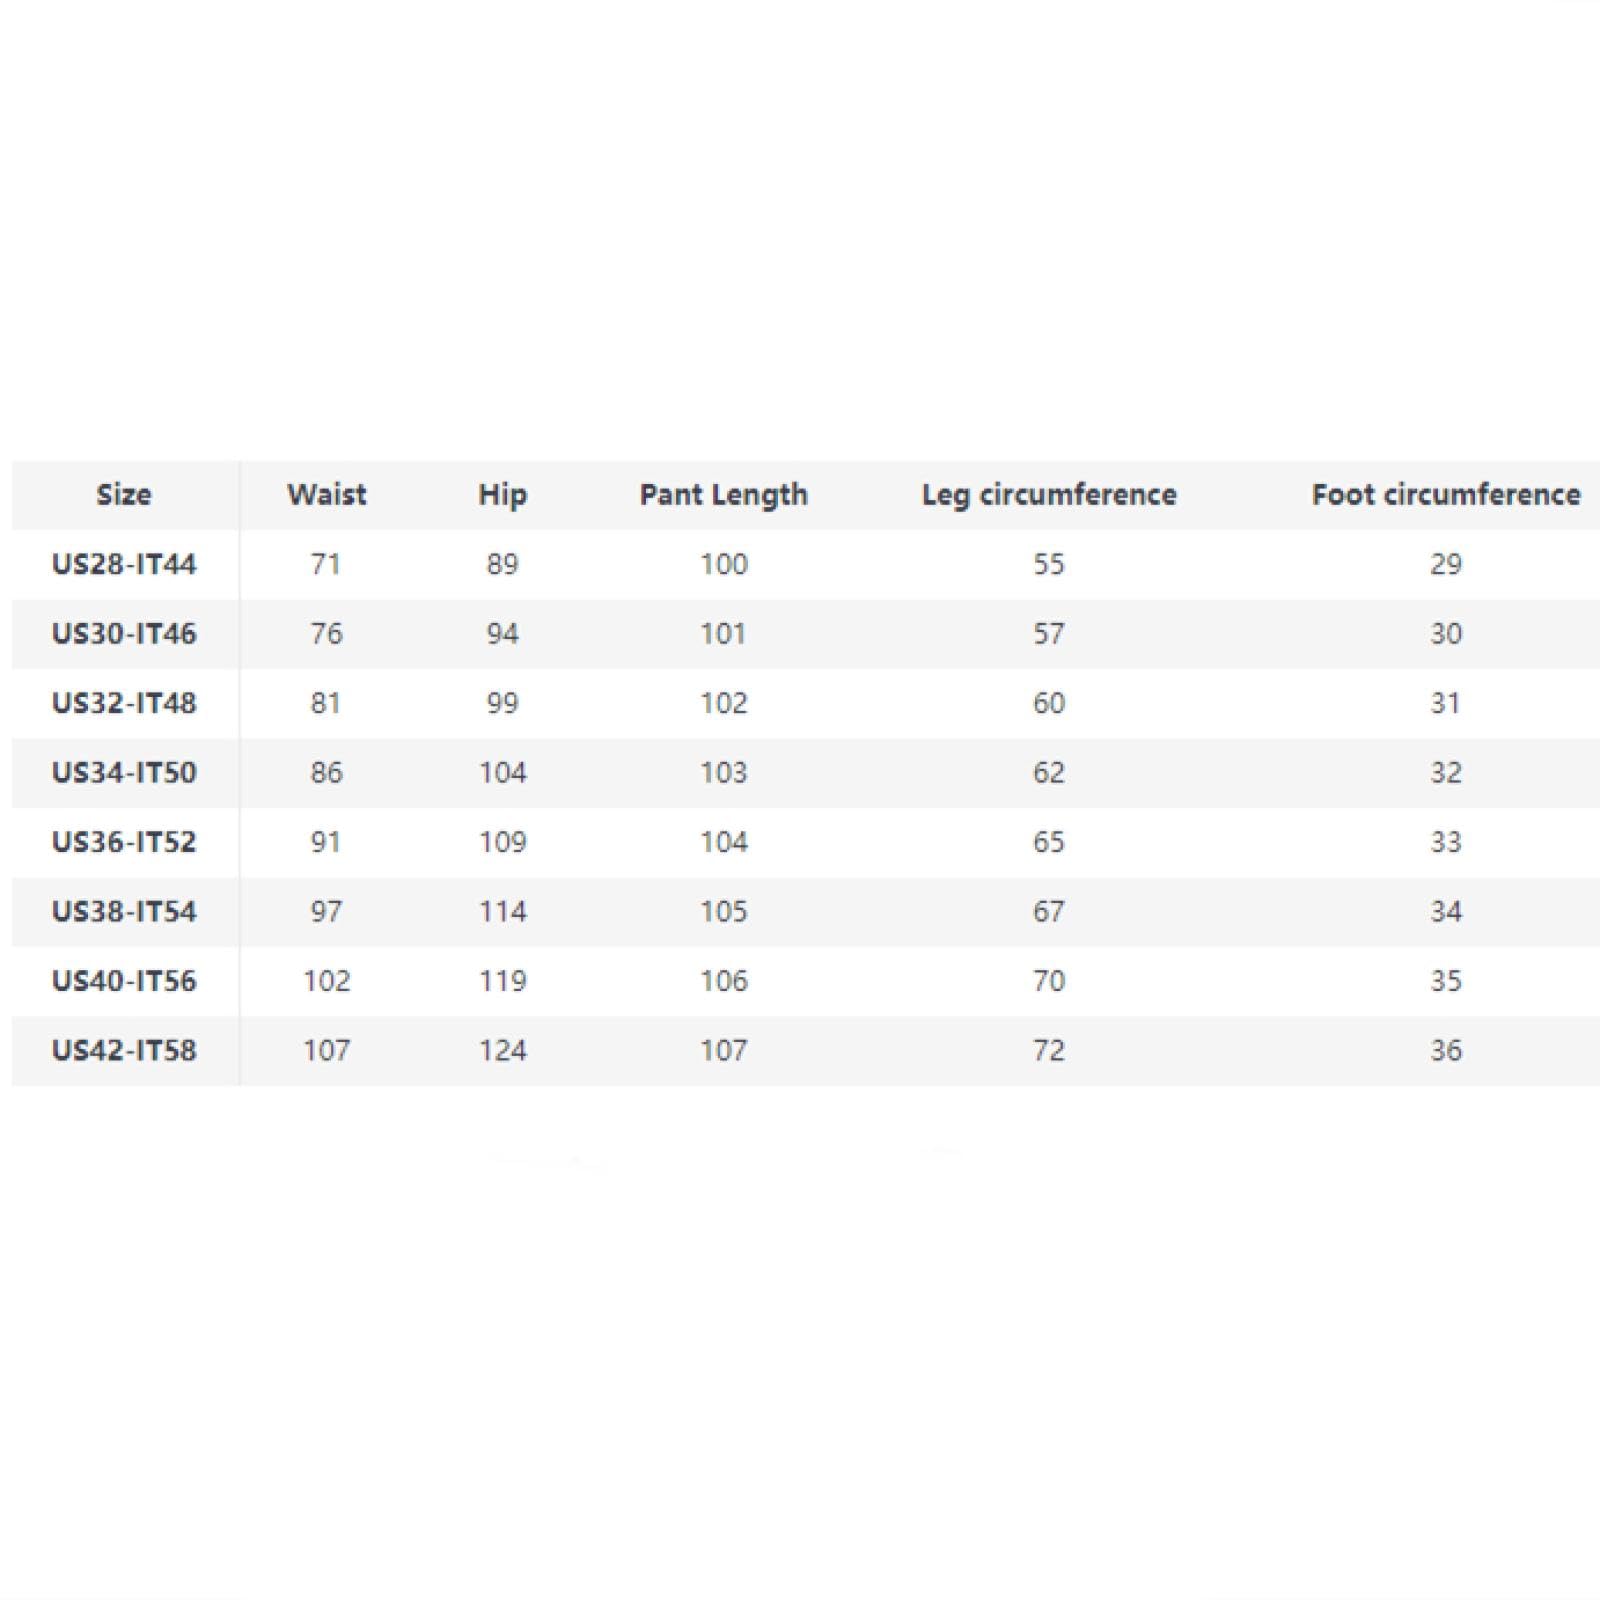Click foot circumference value 36

click(x=1446, y=1051)
